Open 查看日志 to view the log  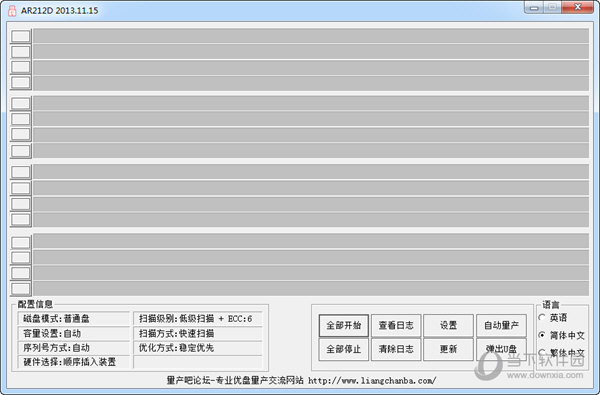click(396, 325)
